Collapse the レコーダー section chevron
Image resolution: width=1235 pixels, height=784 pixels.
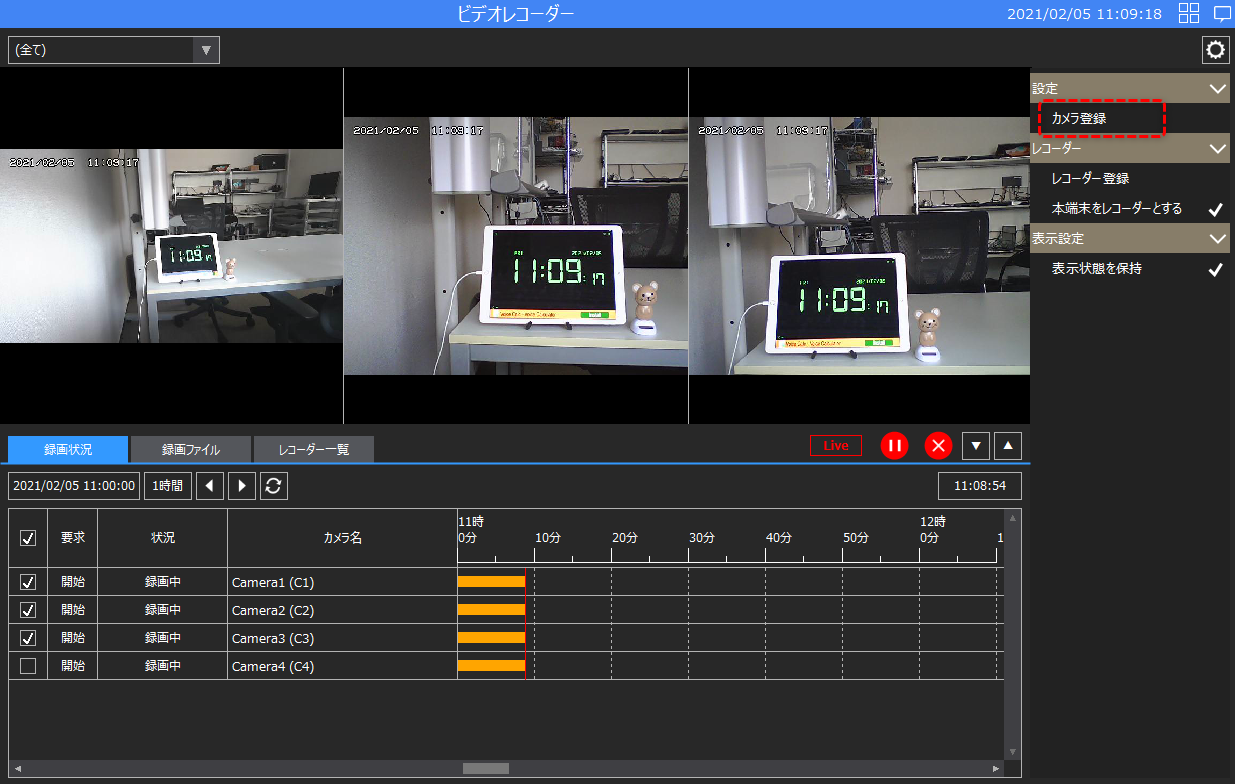(x=1218, y=147)
